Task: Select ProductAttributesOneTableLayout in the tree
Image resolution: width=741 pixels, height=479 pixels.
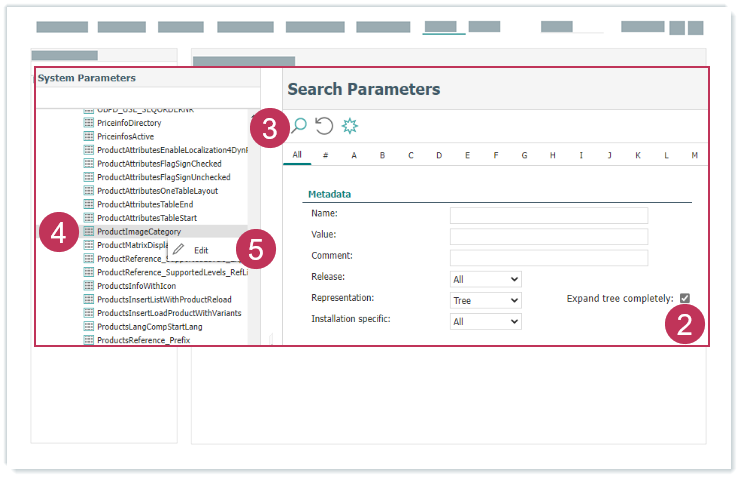Action: [157, 191]
